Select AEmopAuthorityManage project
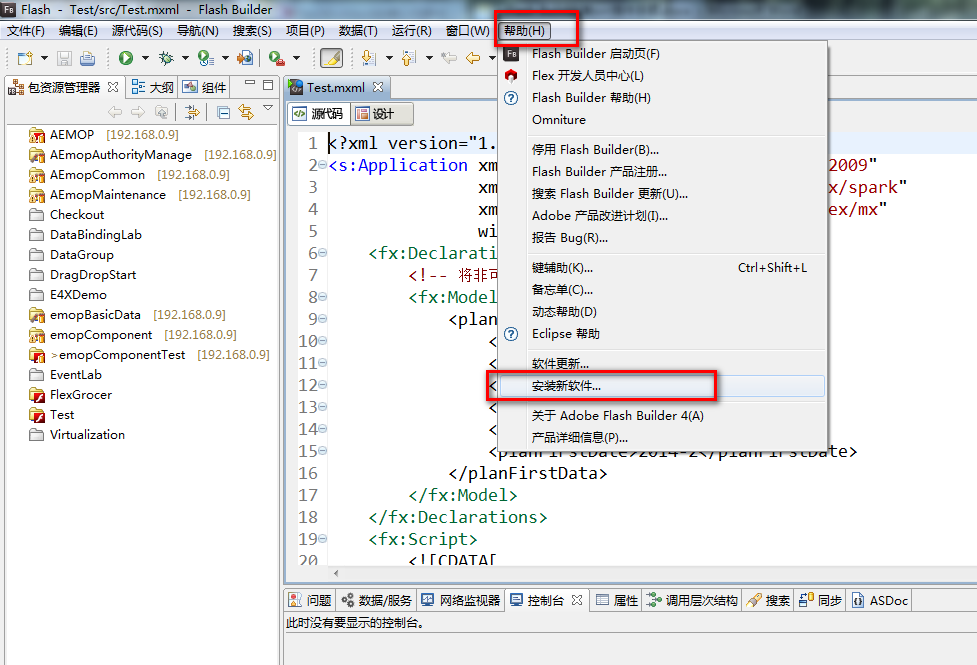 [x=152, y=155]
